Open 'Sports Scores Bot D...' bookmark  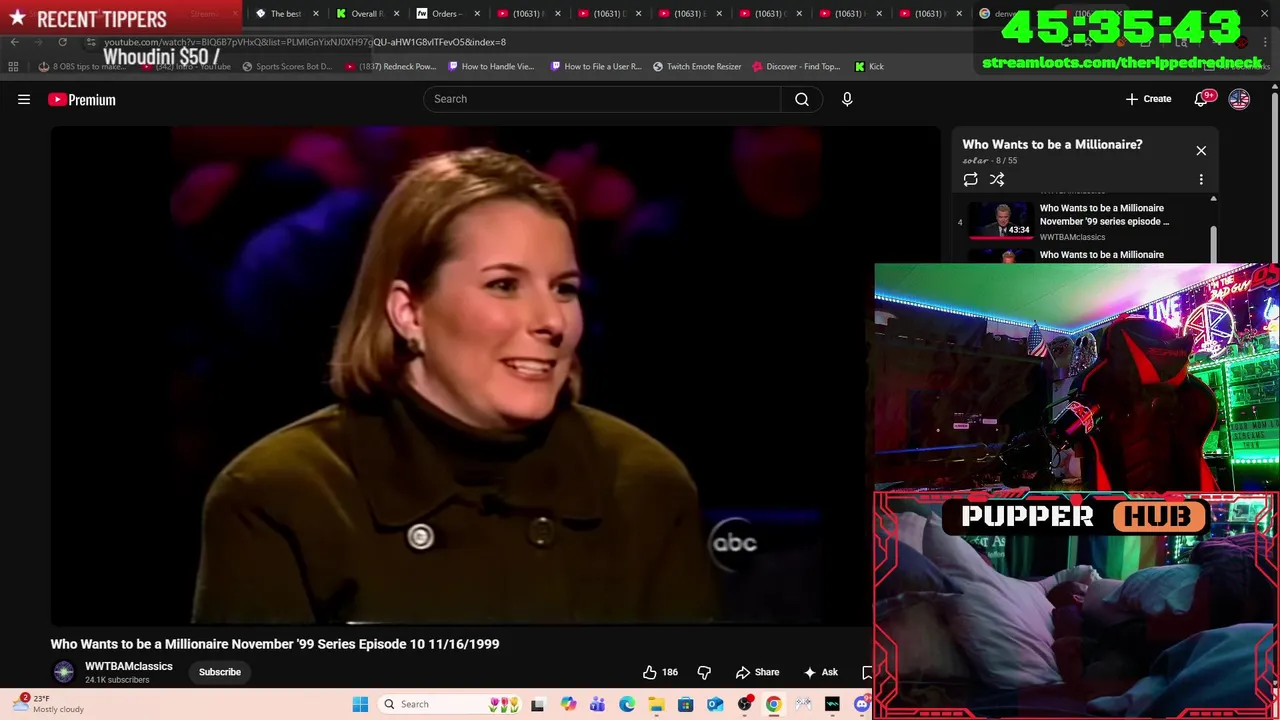tap(286, 66)
